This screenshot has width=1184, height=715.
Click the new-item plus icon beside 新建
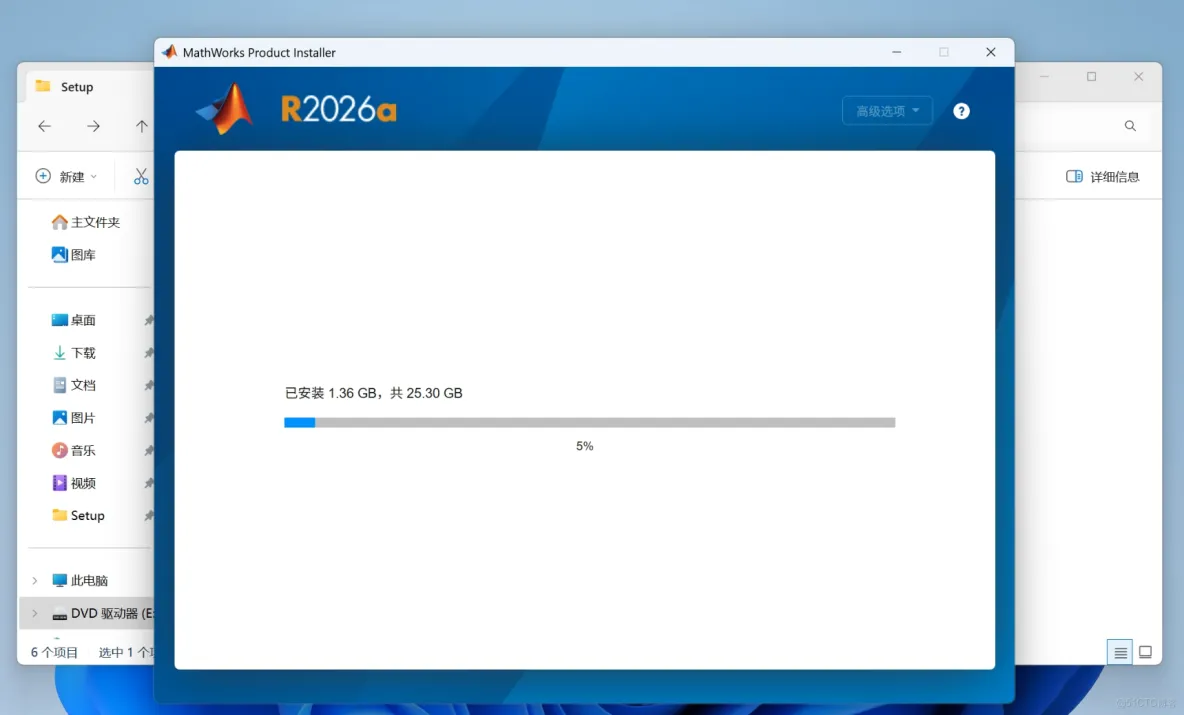click(x=43, y=177)
